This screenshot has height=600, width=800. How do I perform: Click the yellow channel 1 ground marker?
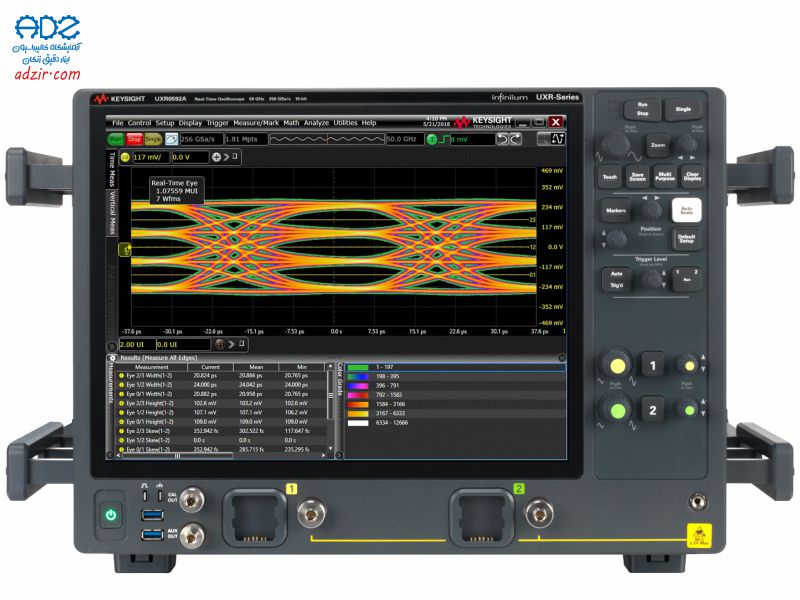pyautogui.click(x=125, y=249)
